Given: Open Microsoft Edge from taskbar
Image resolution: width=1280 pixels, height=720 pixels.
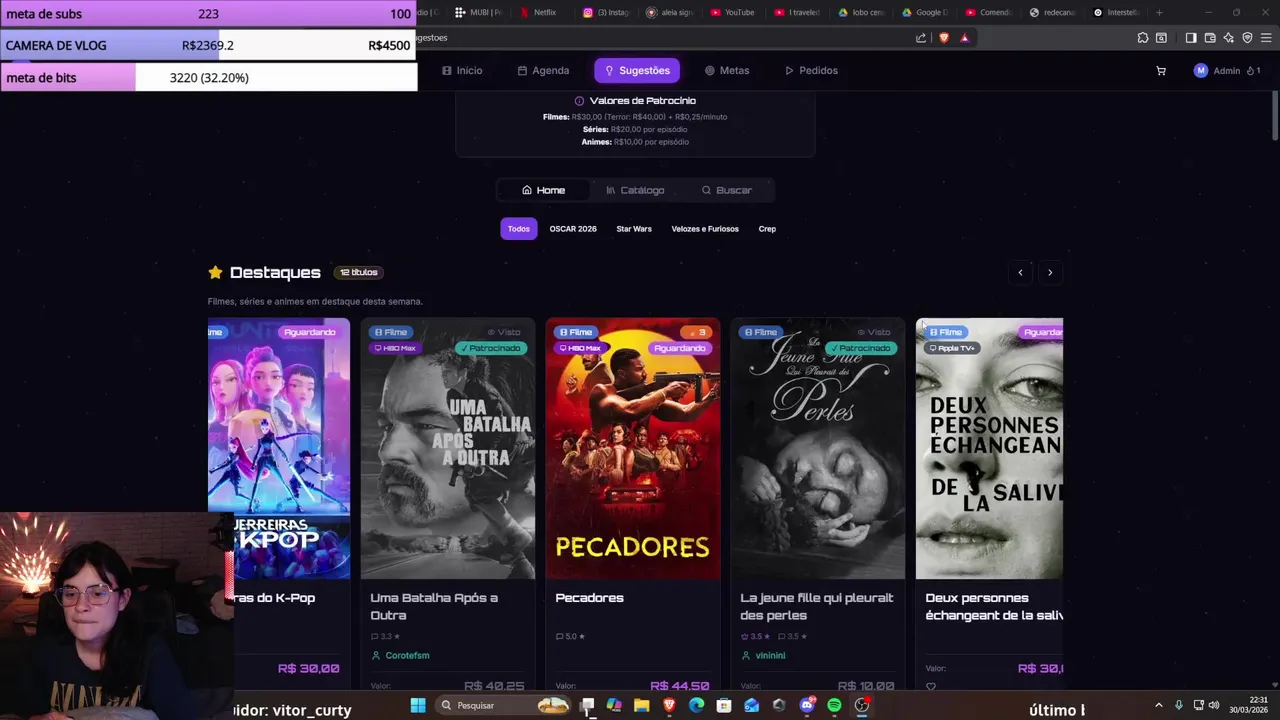Looking at the screenshot, I should click(696, 705).
